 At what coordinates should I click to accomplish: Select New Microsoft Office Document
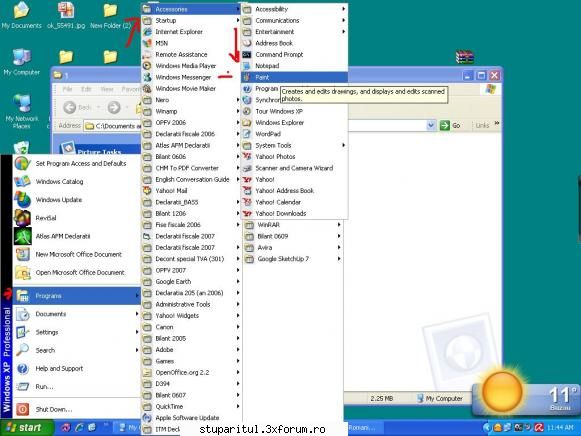tap(77, 254)
